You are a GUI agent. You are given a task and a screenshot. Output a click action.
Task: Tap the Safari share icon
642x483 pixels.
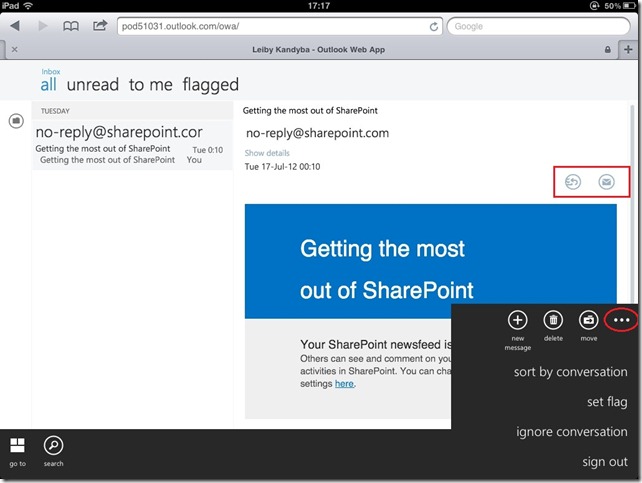point(100,25)
